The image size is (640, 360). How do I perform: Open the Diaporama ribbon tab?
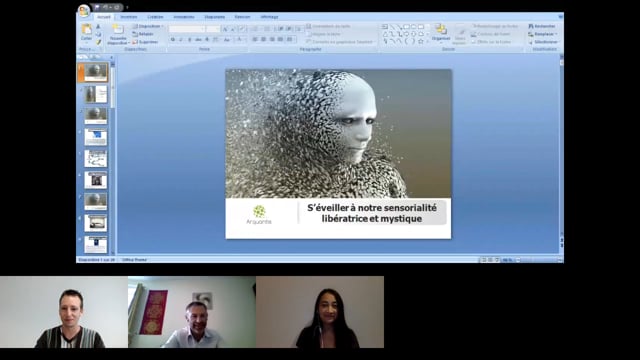(x=215, y=17)
